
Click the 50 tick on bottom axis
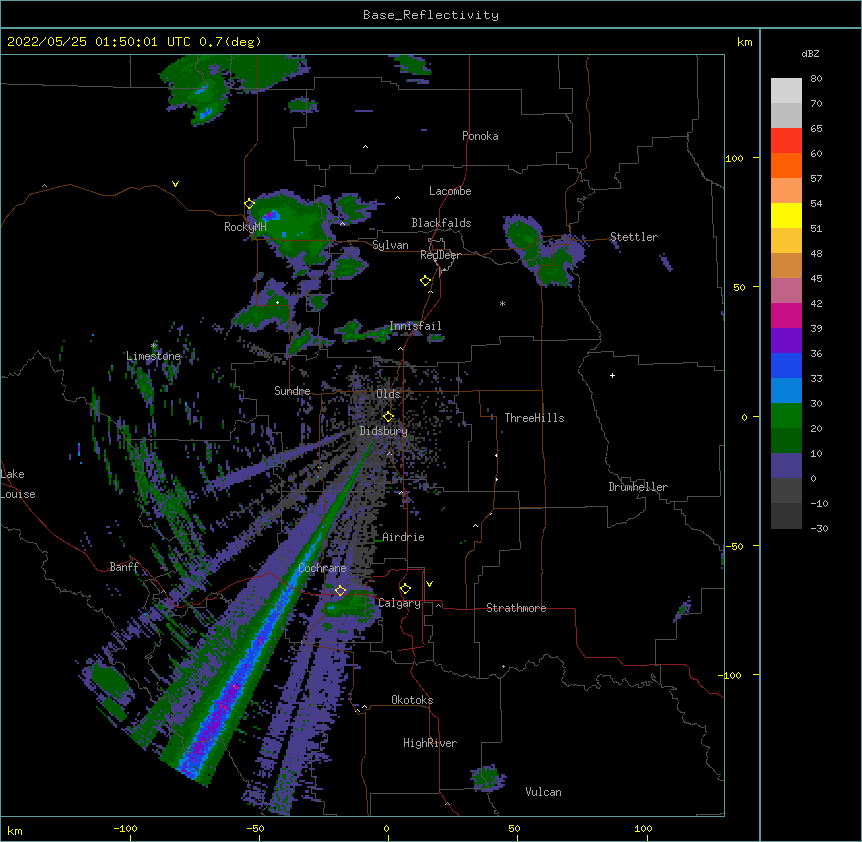514,828
